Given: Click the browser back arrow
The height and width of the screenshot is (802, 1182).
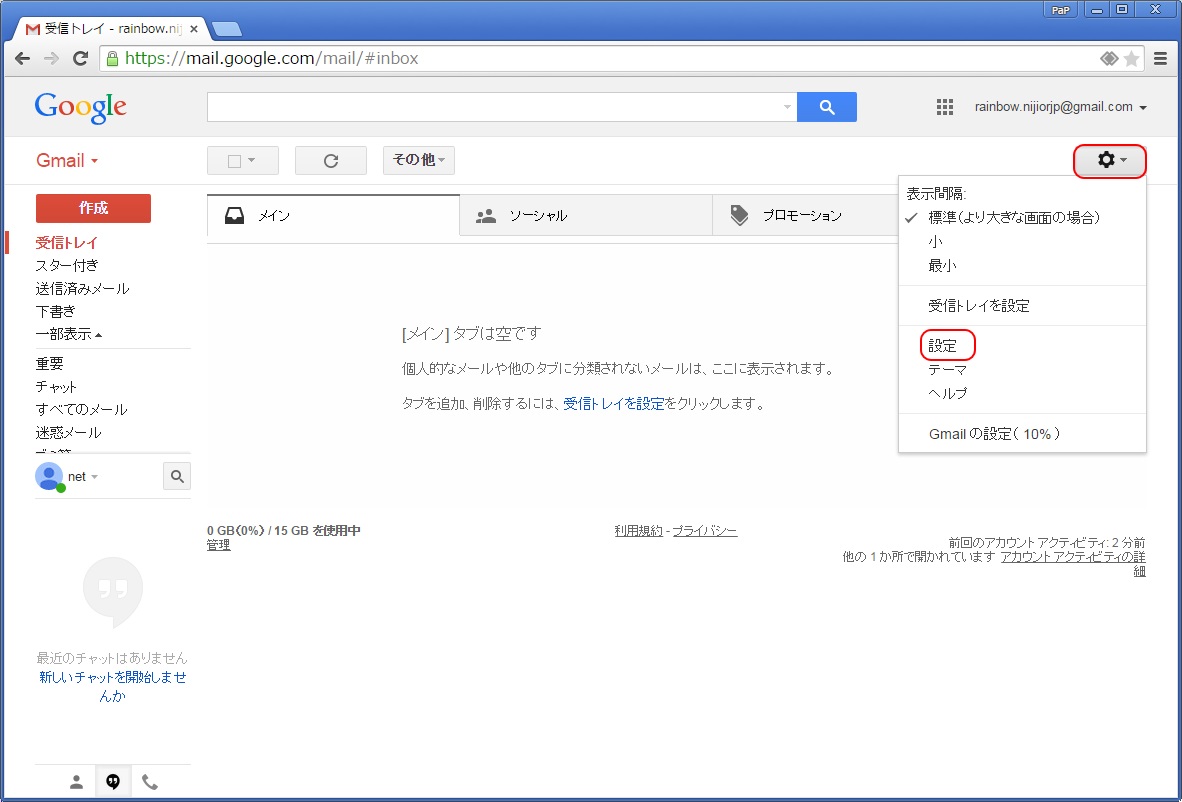Looking at the screenshot, I should 22,59.
